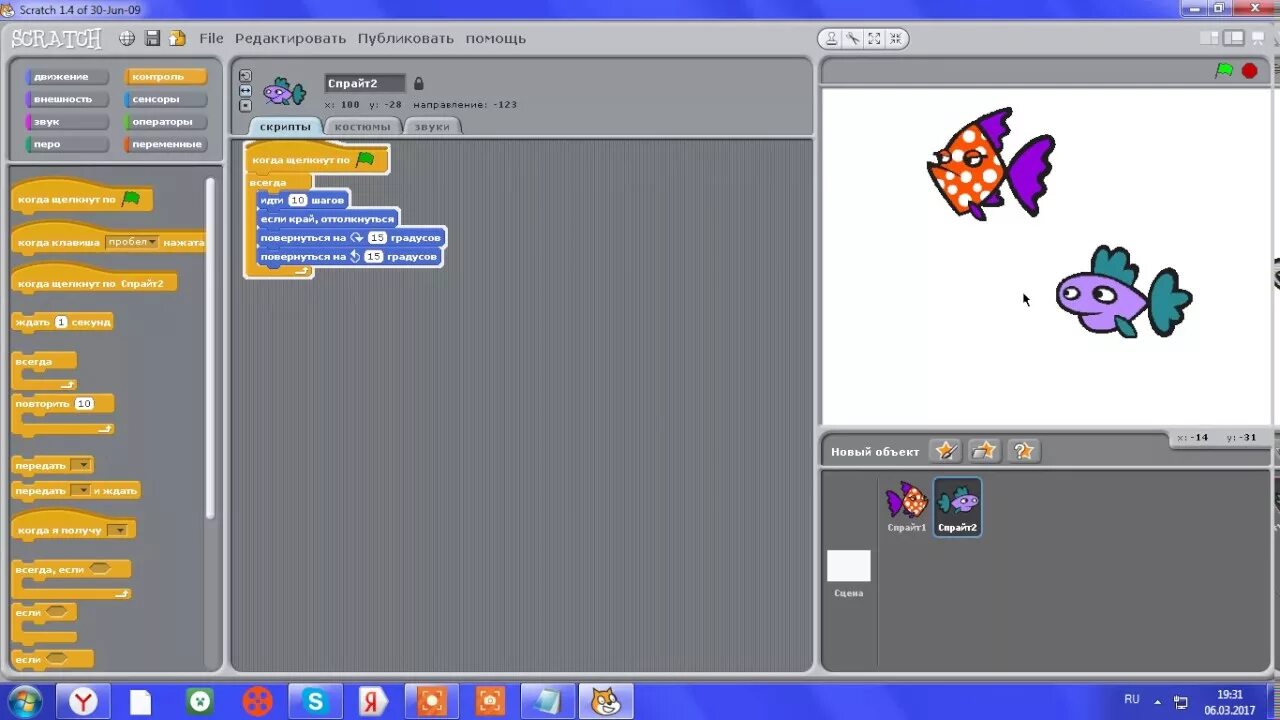Switch to the звуки tab
This screenshot has height=720, width=1280.
coord(432,126)
